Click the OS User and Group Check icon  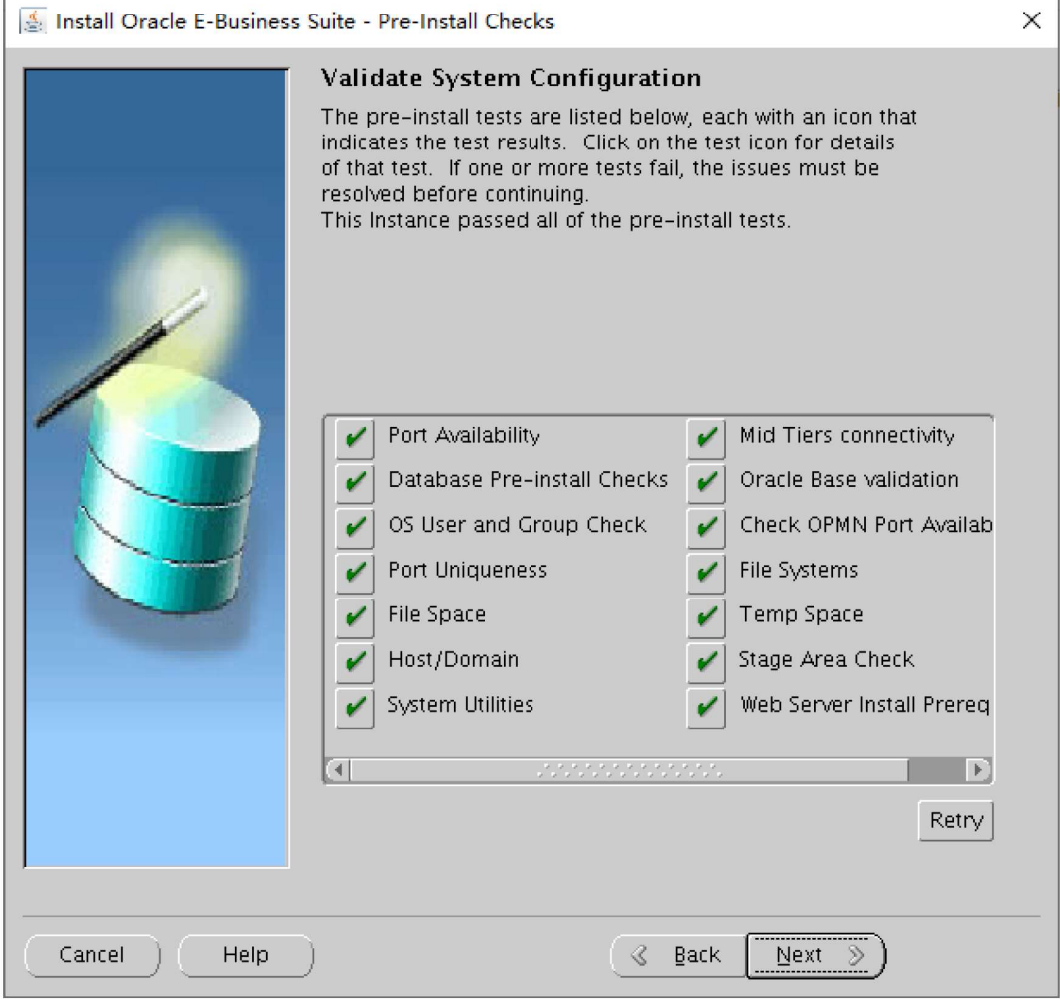pyautogui.click(x=355, y=527)
